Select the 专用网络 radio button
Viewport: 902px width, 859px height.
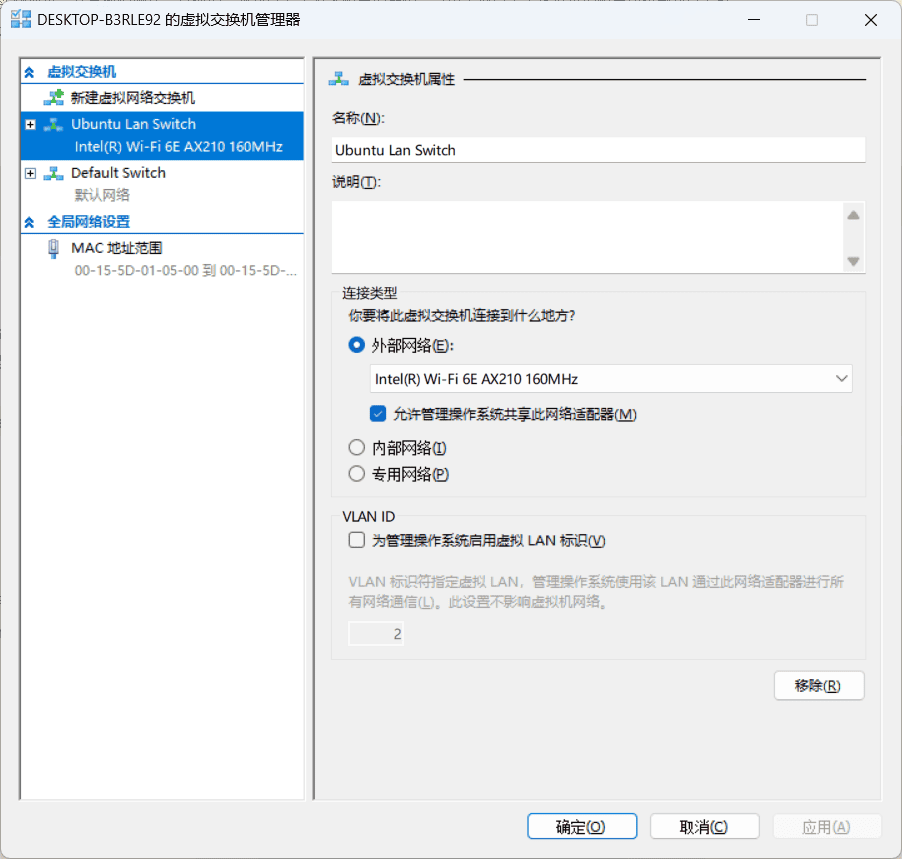click(356, 473)
